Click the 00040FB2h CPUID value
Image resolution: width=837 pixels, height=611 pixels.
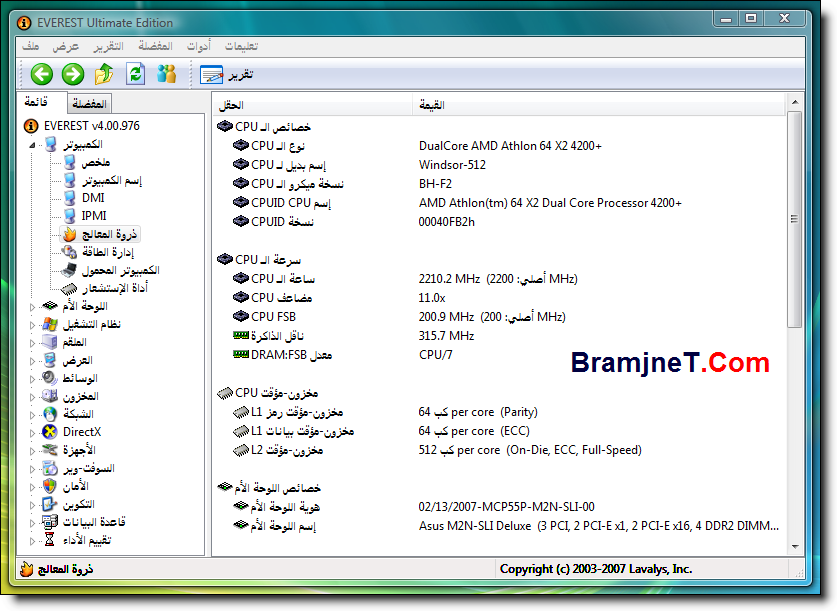[446, 222]
